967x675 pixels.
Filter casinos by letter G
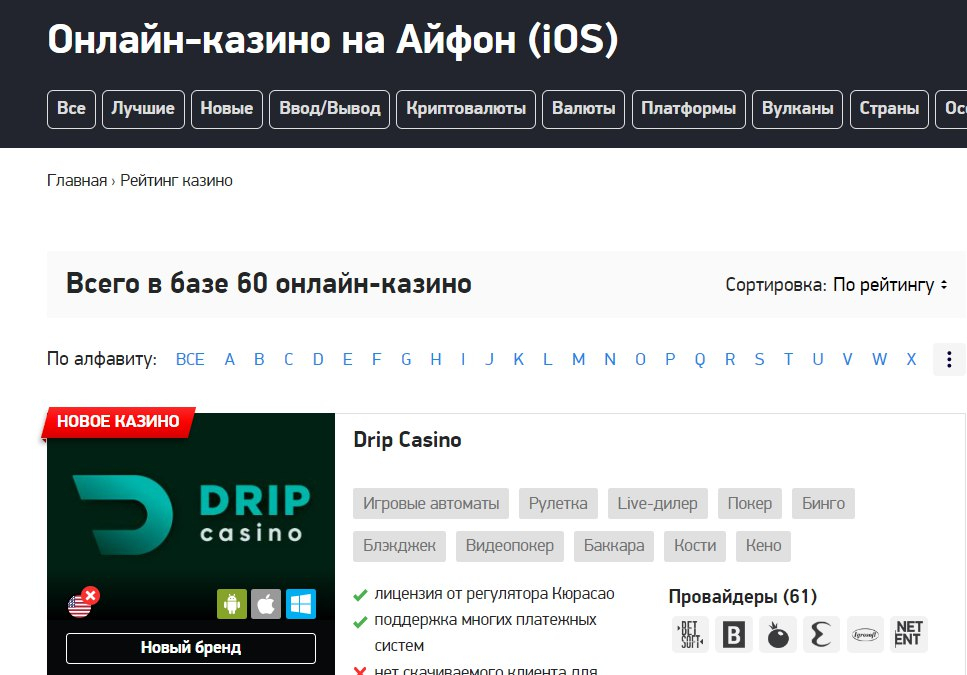pyautogui.click(x=406, y=359)
